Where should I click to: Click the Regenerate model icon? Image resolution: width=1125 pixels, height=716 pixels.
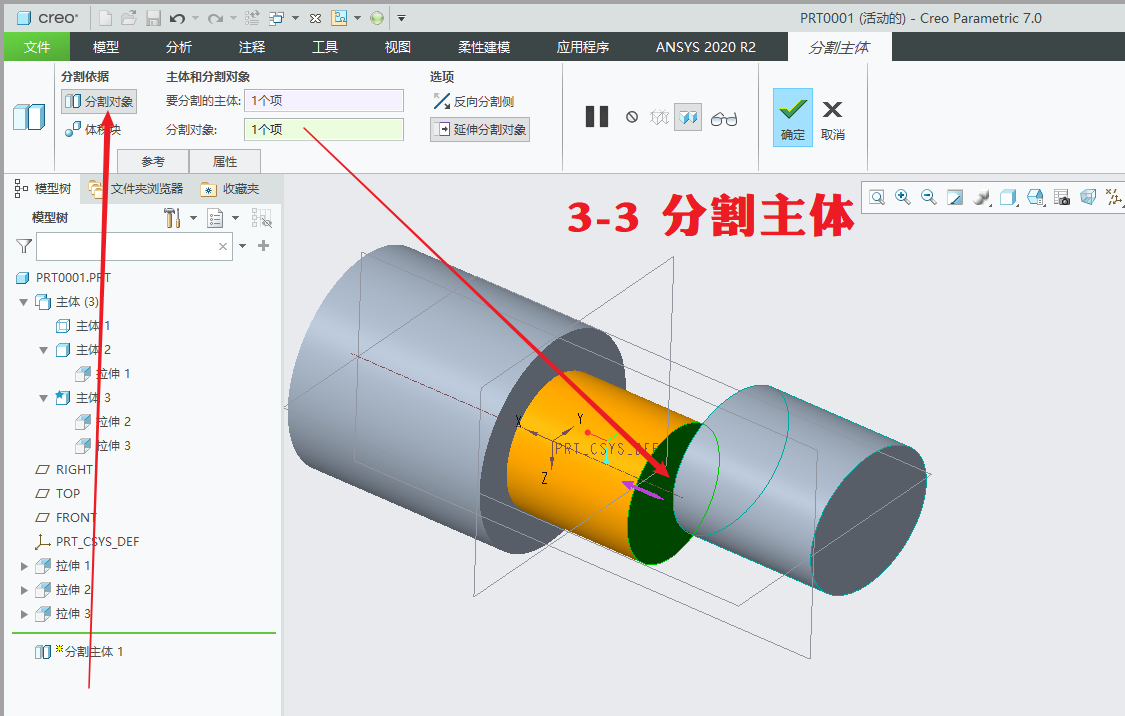click(x=252, y=18)
